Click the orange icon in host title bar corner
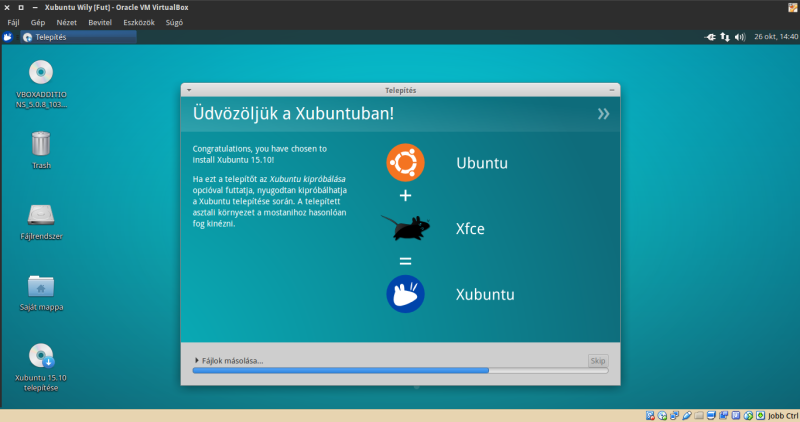 [x=793, y=7]
